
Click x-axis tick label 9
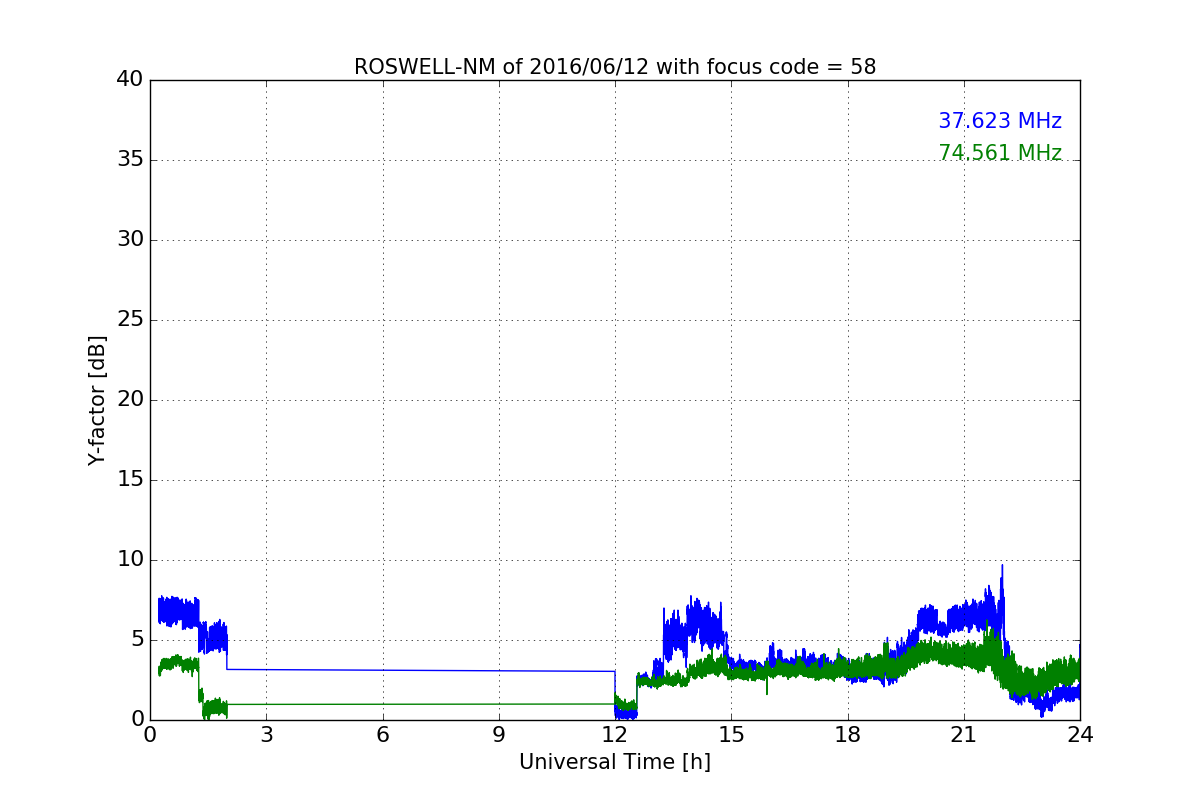[x=499, y=734]
